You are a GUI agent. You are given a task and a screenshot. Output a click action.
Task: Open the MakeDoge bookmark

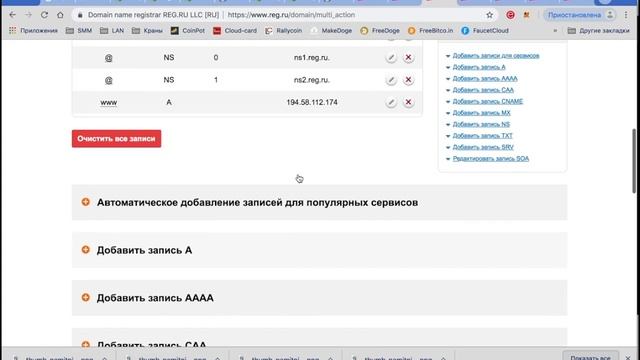(331, 31)
